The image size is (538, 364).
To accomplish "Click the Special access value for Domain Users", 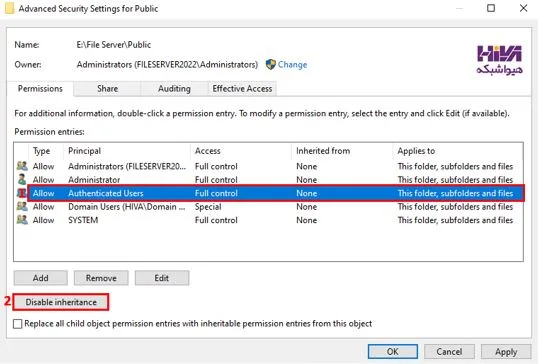I will (208, 207).
